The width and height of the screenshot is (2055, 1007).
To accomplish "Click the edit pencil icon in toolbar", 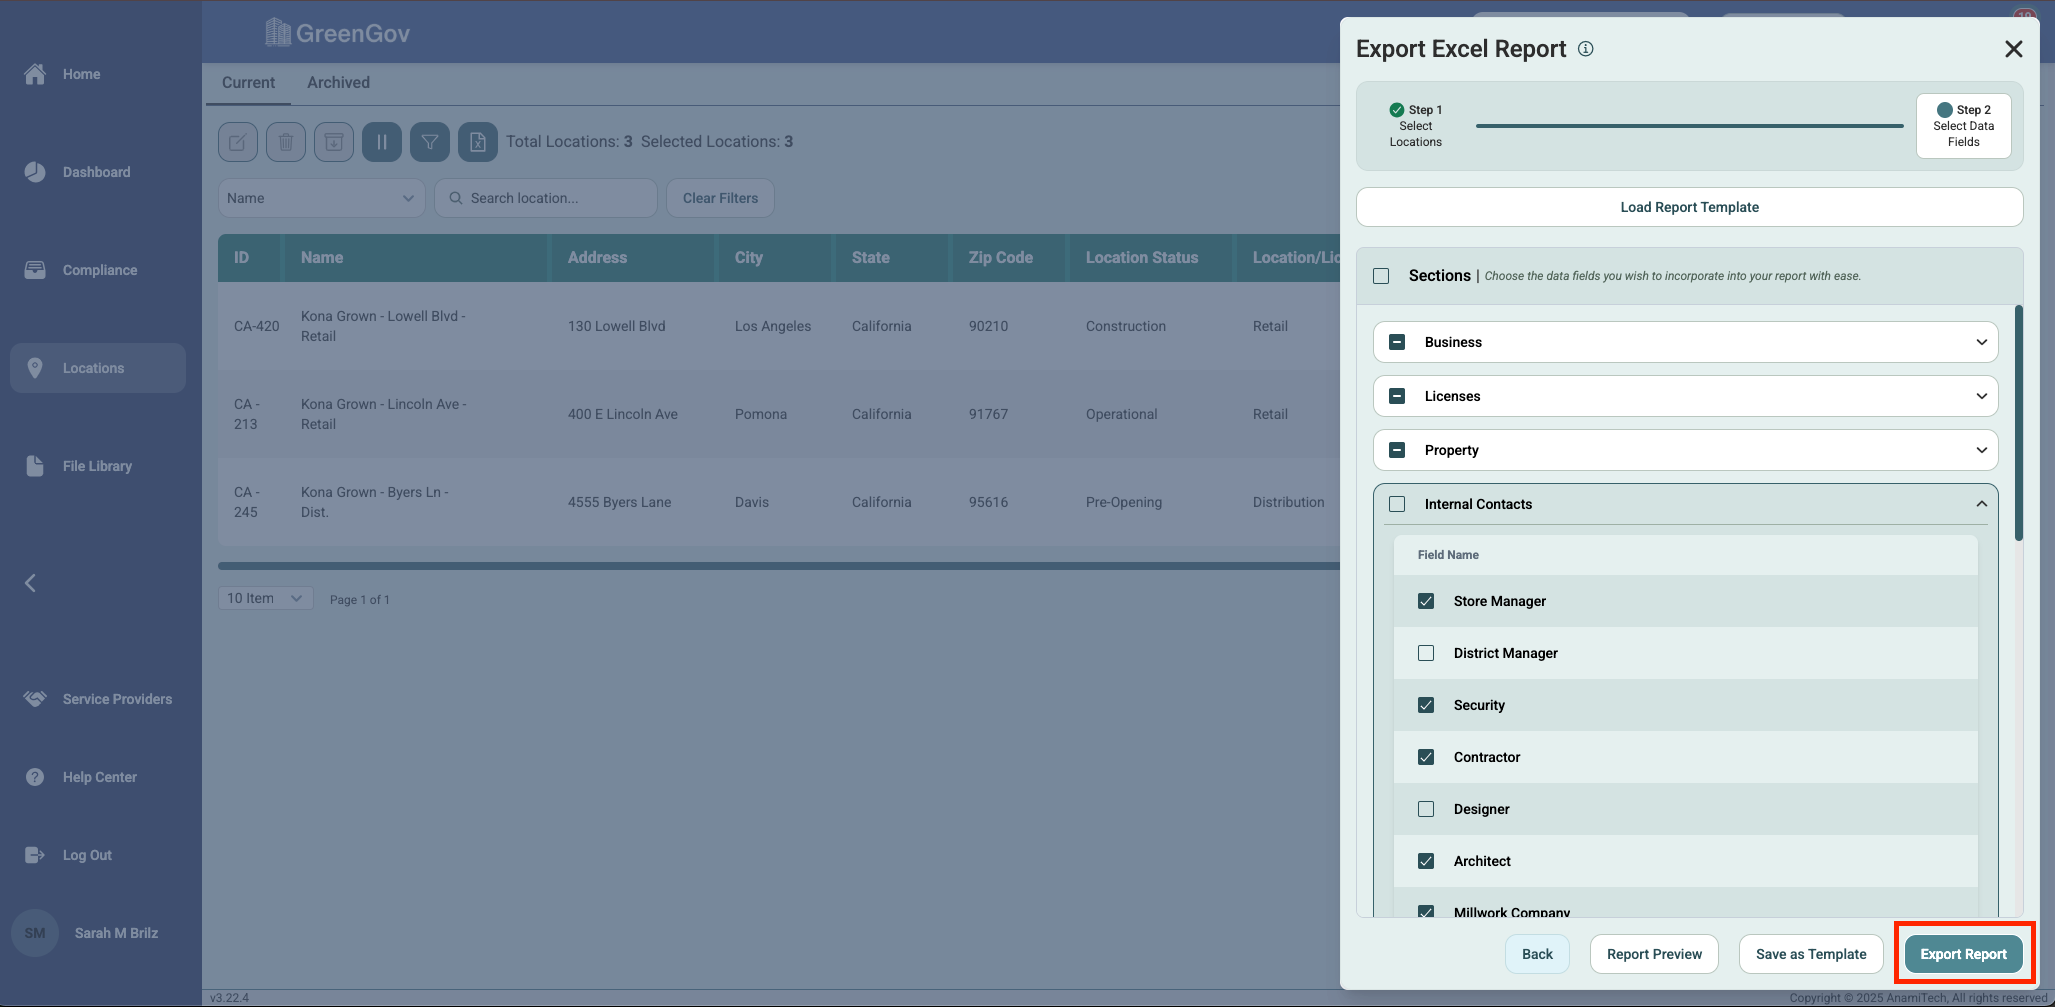I will click(x=238, y=142).
